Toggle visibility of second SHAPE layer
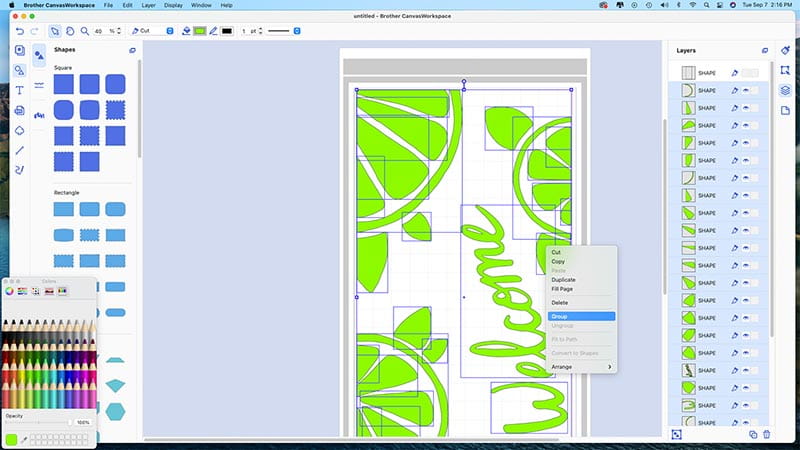 pyautogui.click(x=745, y=90)
